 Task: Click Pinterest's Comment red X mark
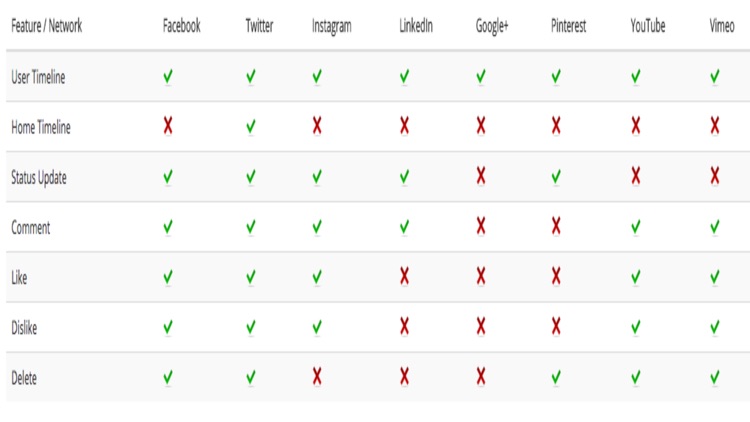pyautogui.click(x=556, y=226)
